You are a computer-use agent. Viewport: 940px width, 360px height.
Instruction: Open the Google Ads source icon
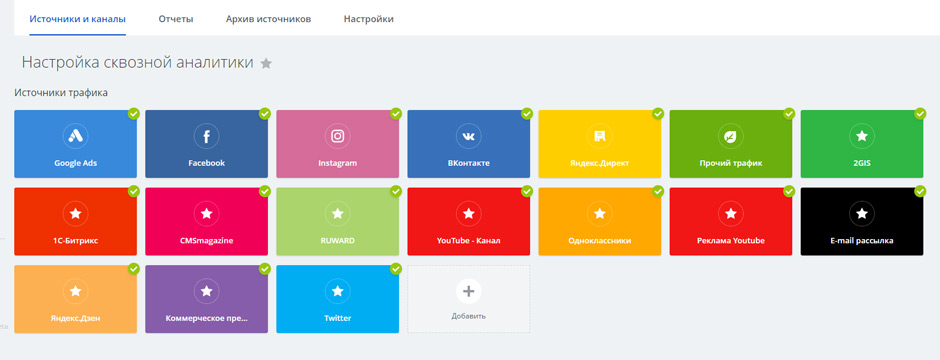click(76, 137)
